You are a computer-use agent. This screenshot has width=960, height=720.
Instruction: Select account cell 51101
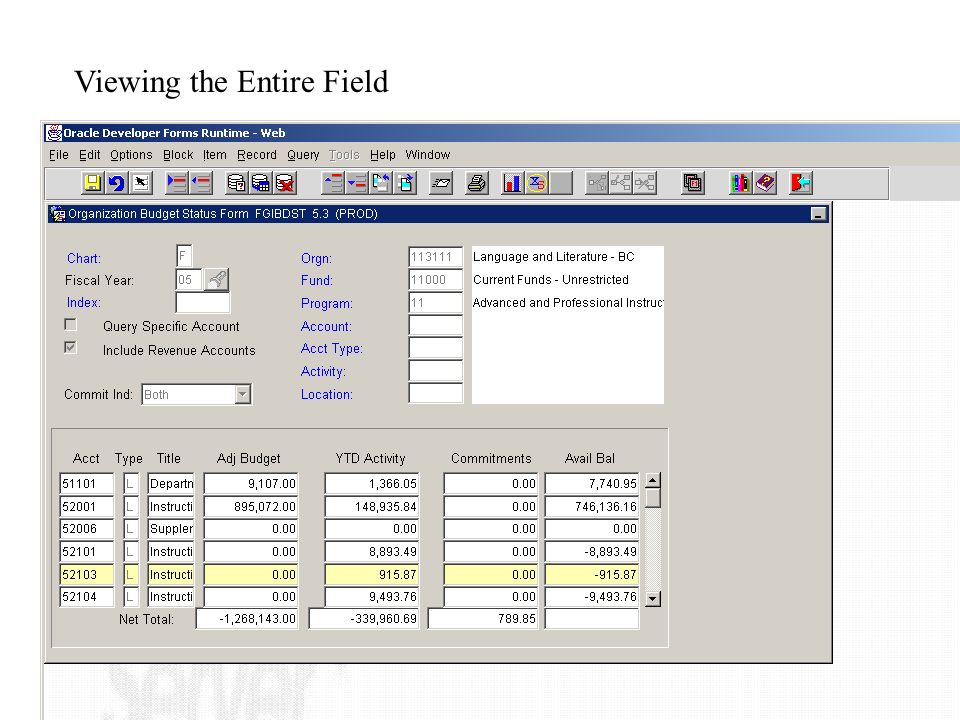pos(87,484)
